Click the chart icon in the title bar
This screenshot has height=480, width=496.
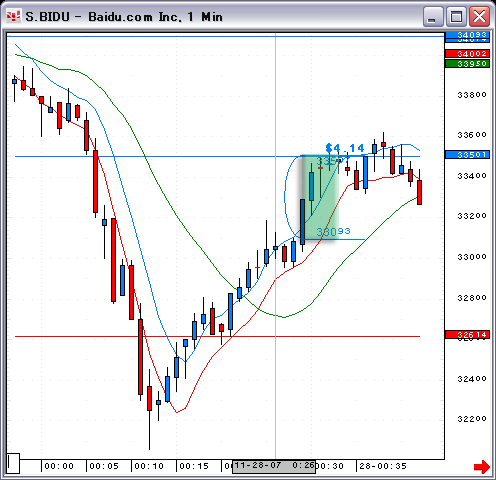(13, 16)
